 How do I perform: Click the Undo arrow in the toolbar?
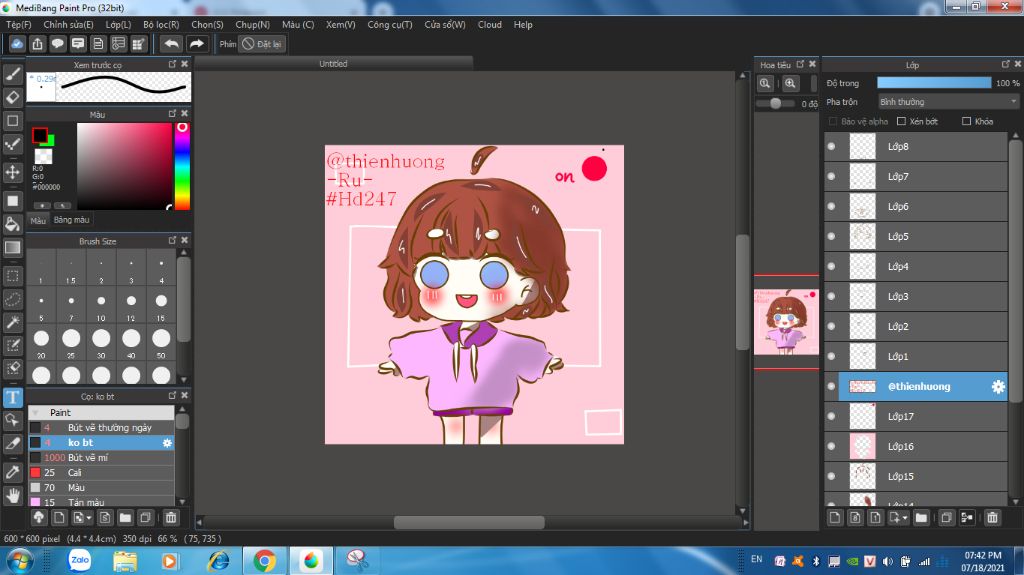171,44
